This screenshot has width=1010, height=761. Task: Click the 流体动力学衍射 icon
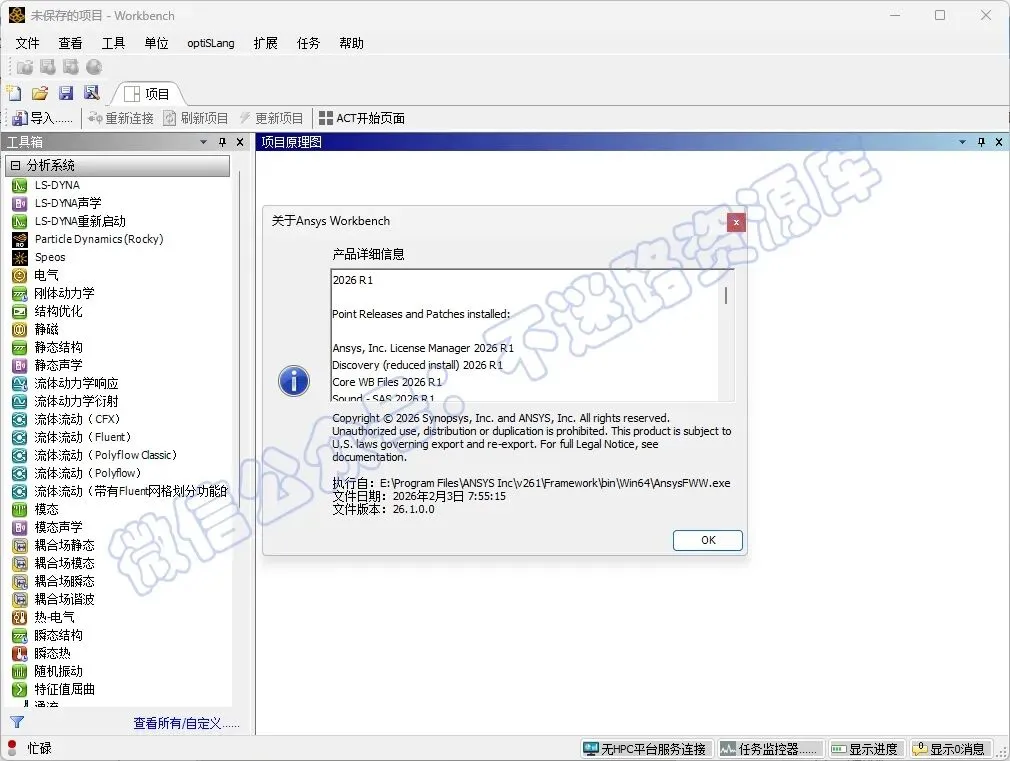[20, 402]
